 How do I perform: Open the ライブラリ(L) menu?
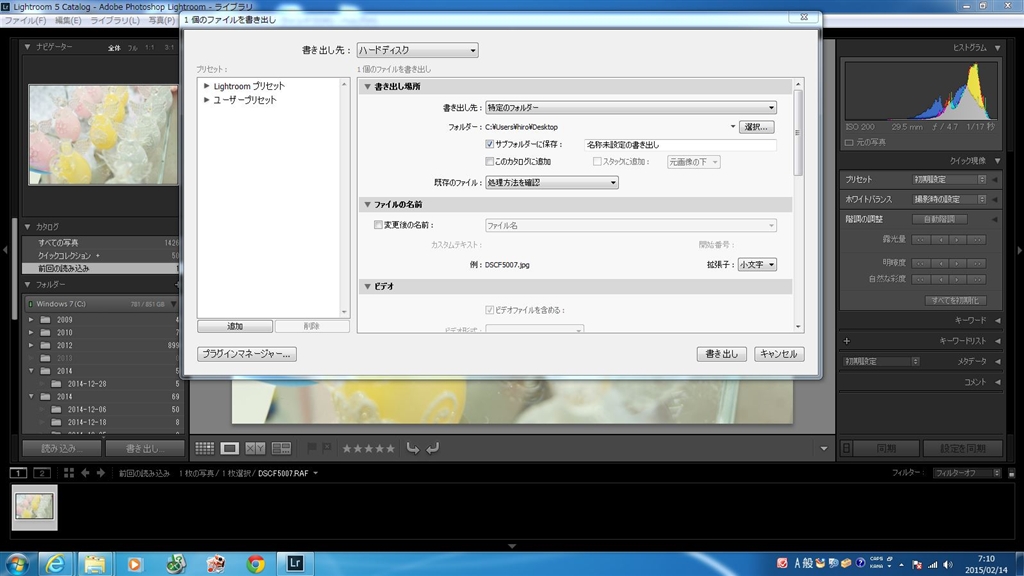click(x=115, y=20)
